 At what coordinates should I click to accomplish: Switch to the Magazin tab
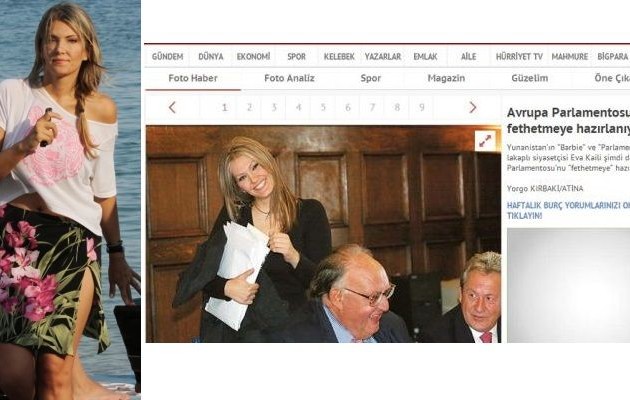[446, 78]
